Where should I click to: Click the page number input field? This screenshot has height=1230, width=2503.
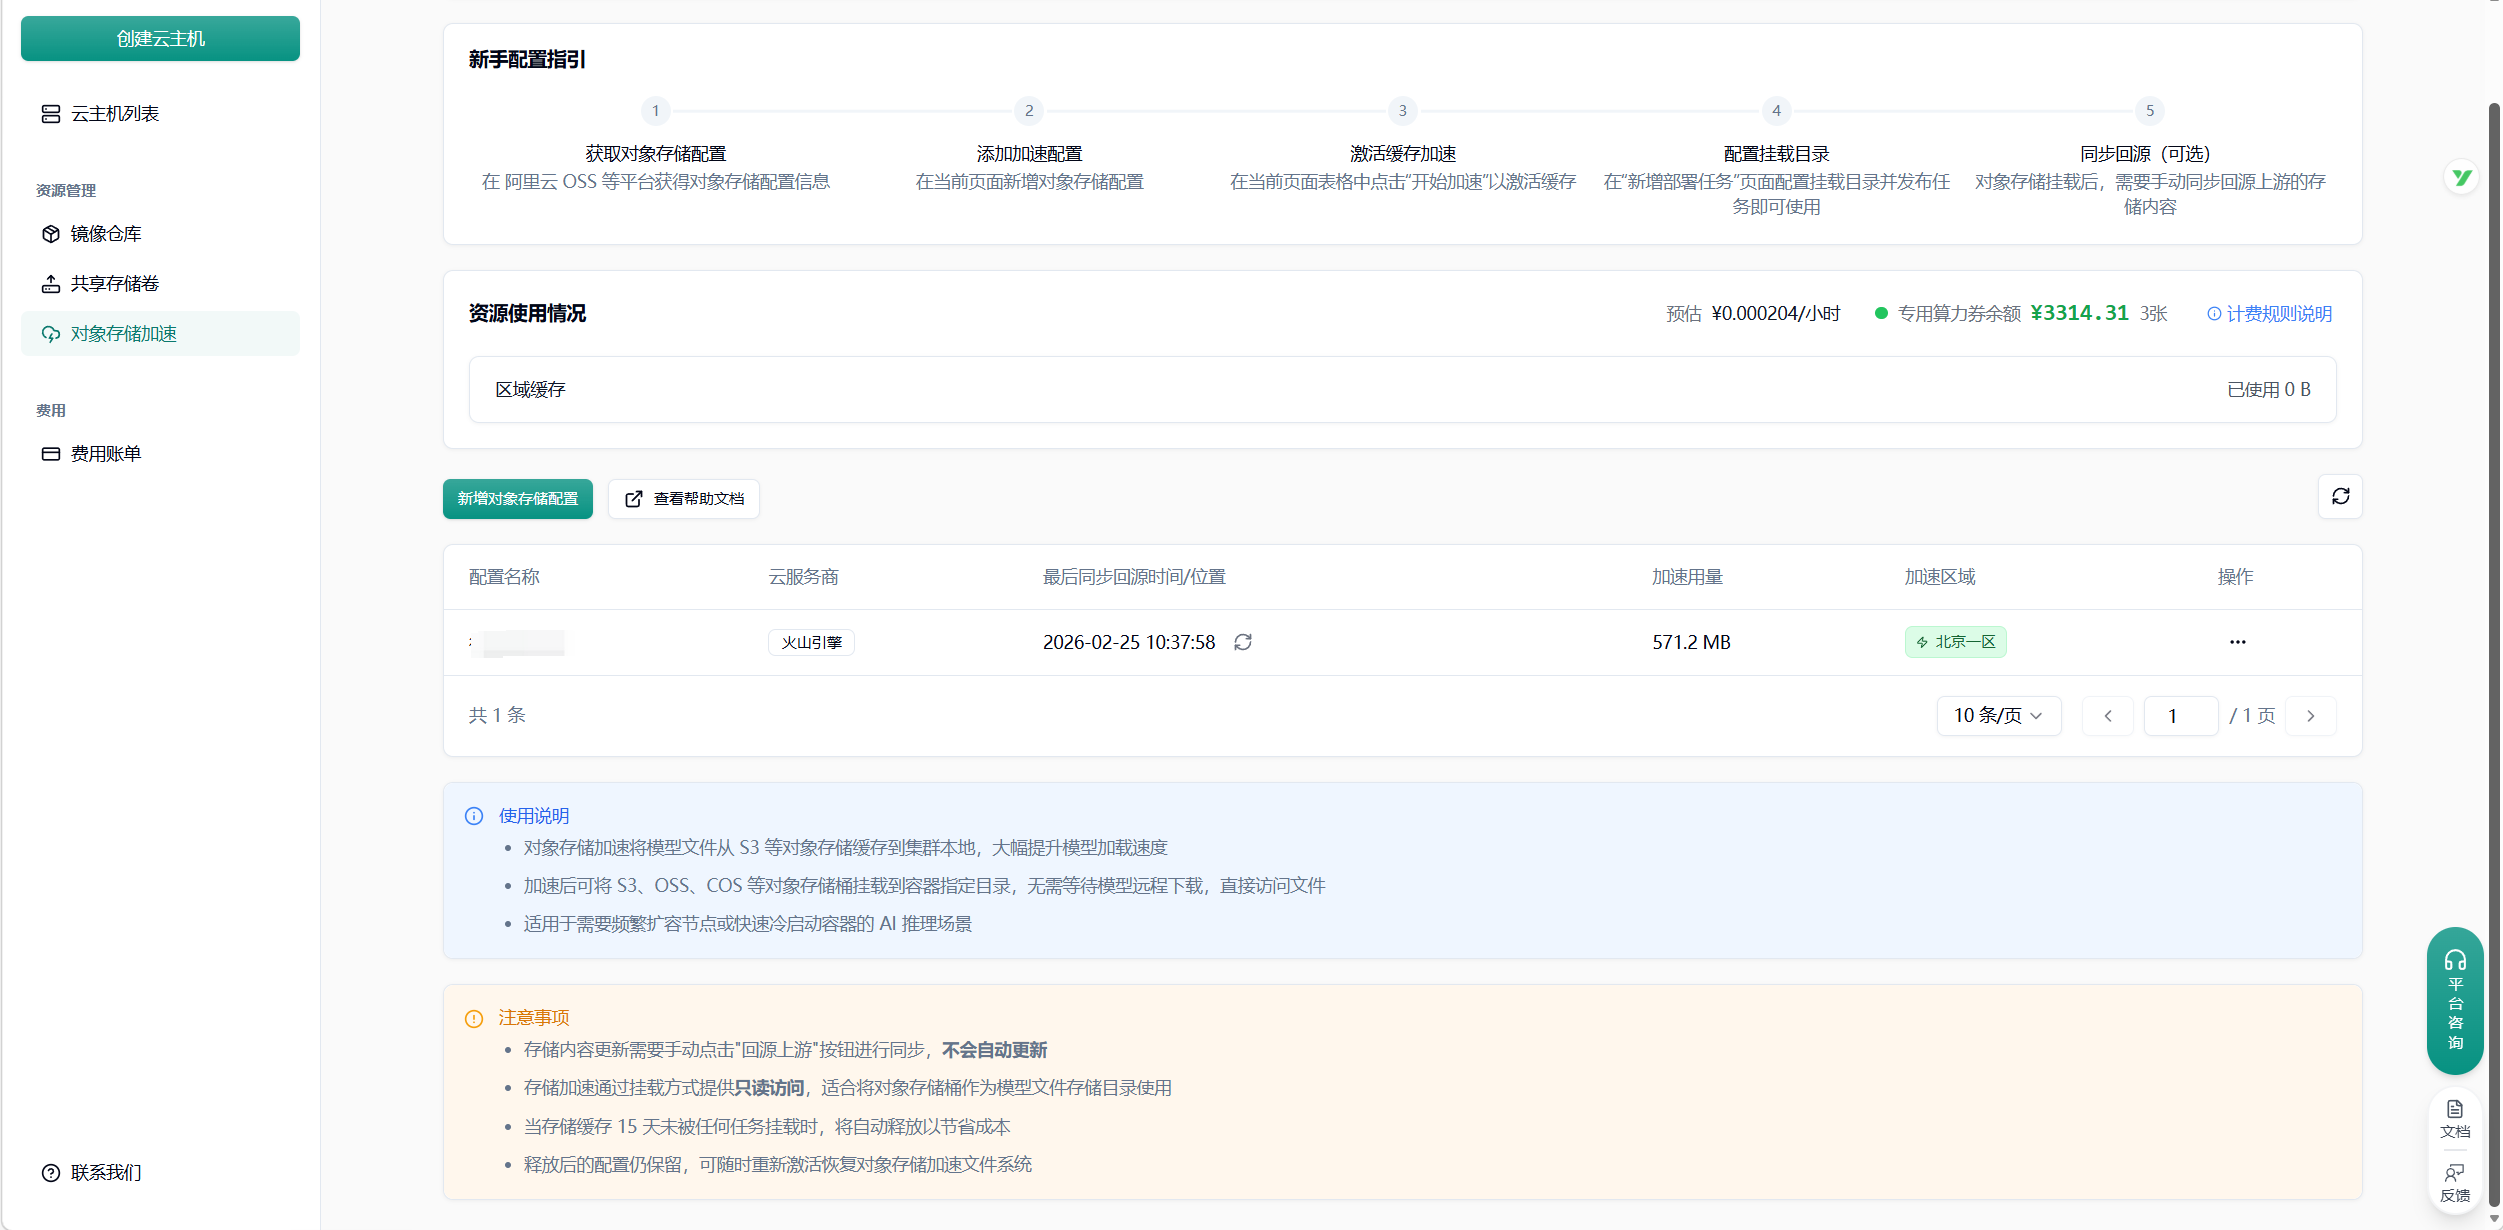2180,716
